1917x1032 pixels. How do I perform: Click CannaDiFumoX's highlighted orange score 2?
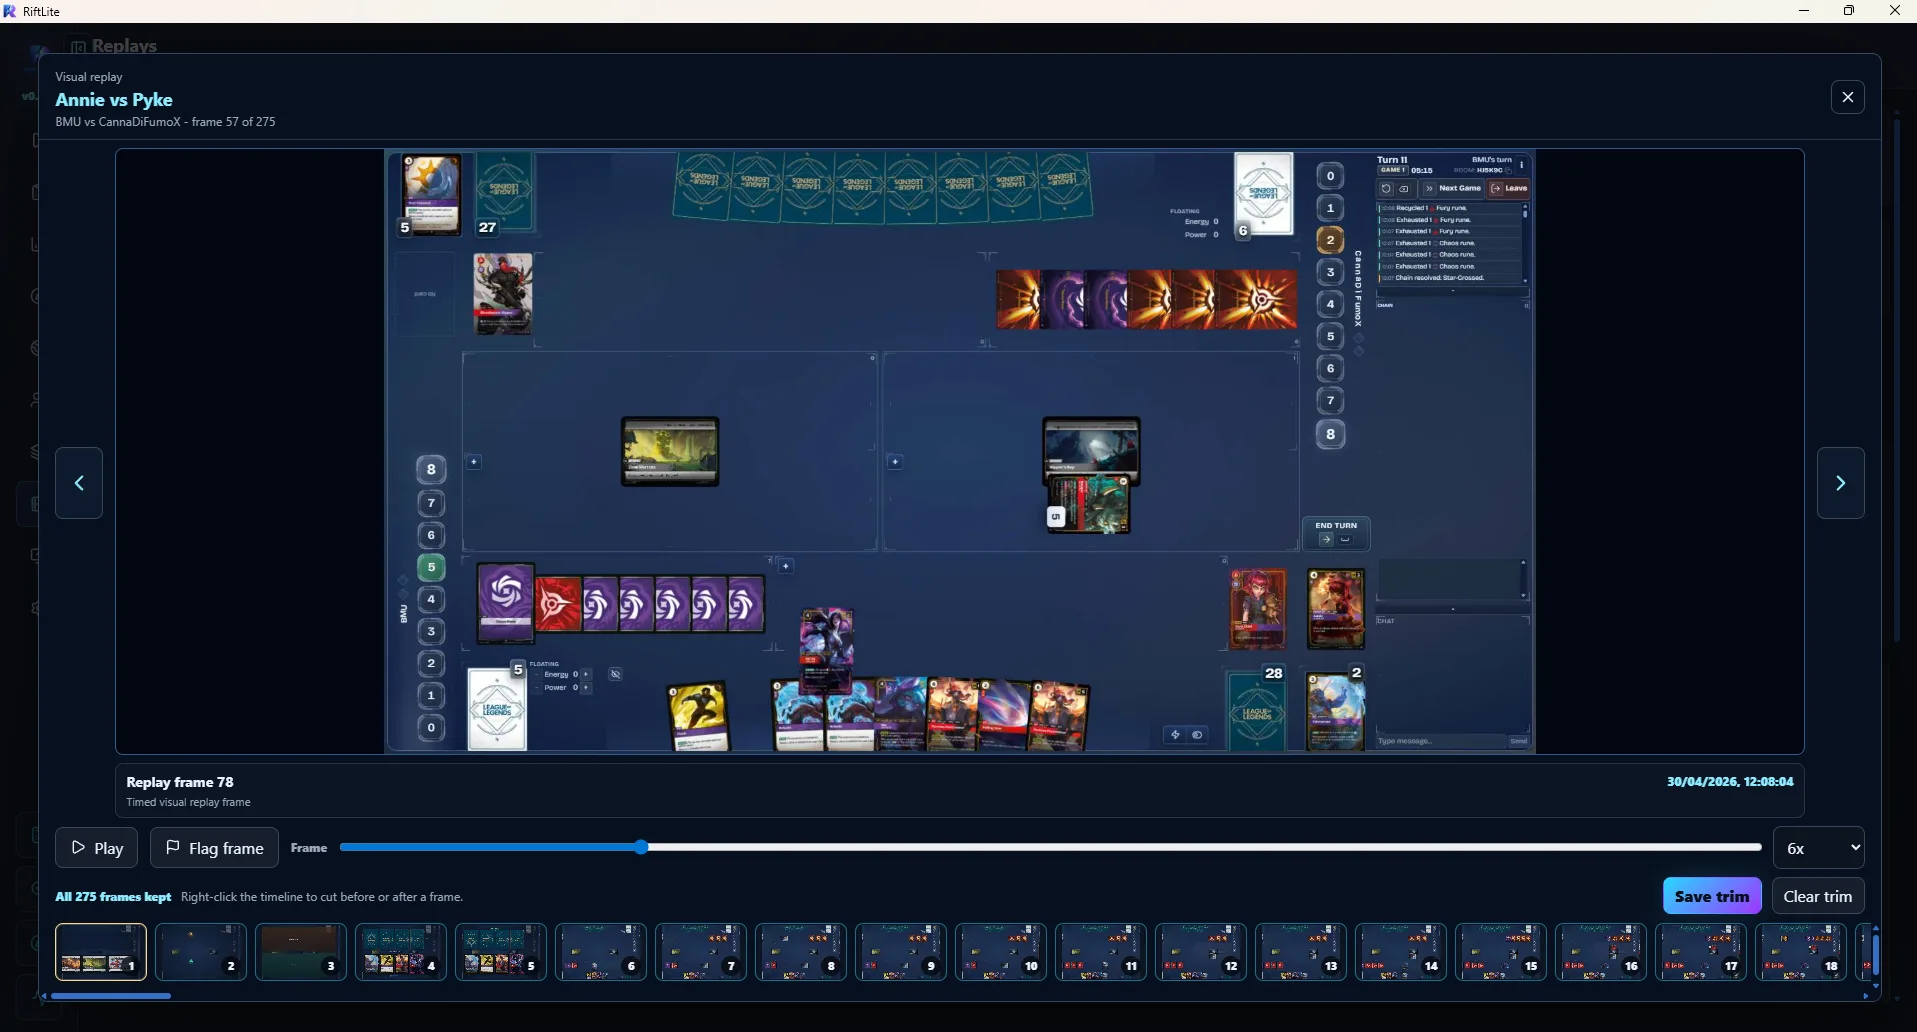[1330, 240]
